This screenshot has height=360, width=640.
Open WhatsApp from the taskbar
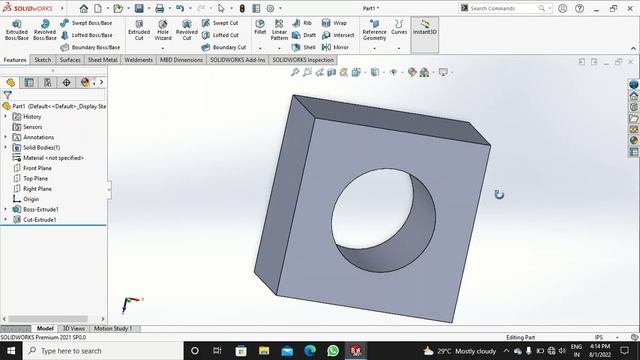tap(333, 351)
